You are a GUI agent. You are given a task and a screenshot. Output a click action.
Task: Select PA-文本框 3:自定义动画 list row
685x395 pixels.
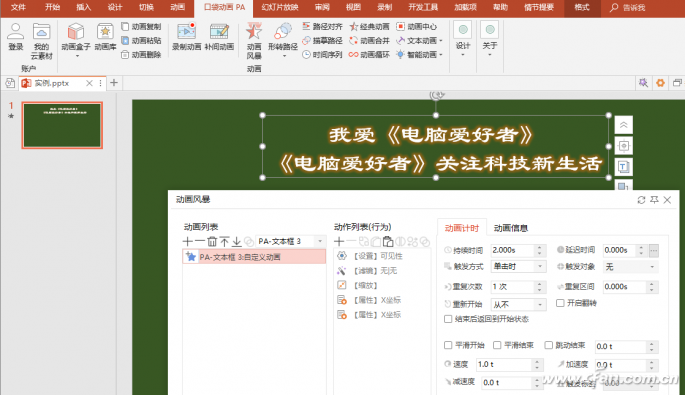click(x=254, y=257)
